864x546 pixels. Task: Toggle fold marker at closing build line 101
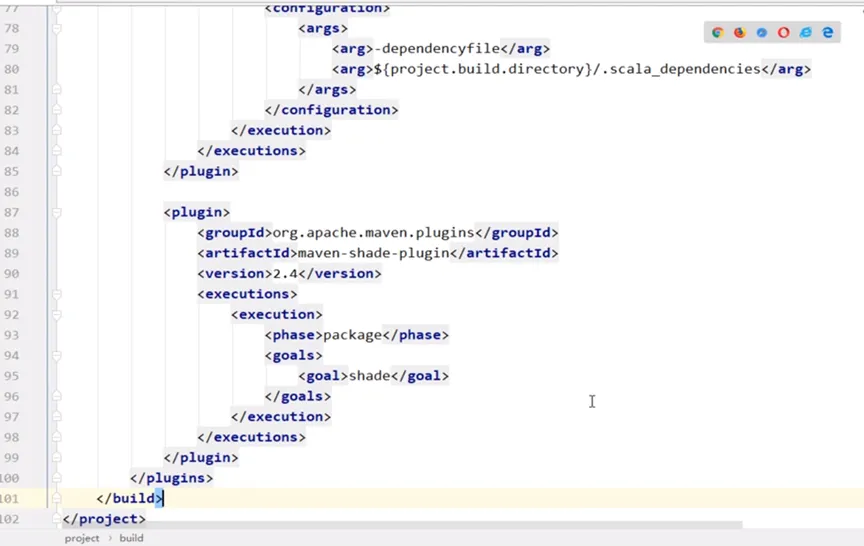coord(57,498)
